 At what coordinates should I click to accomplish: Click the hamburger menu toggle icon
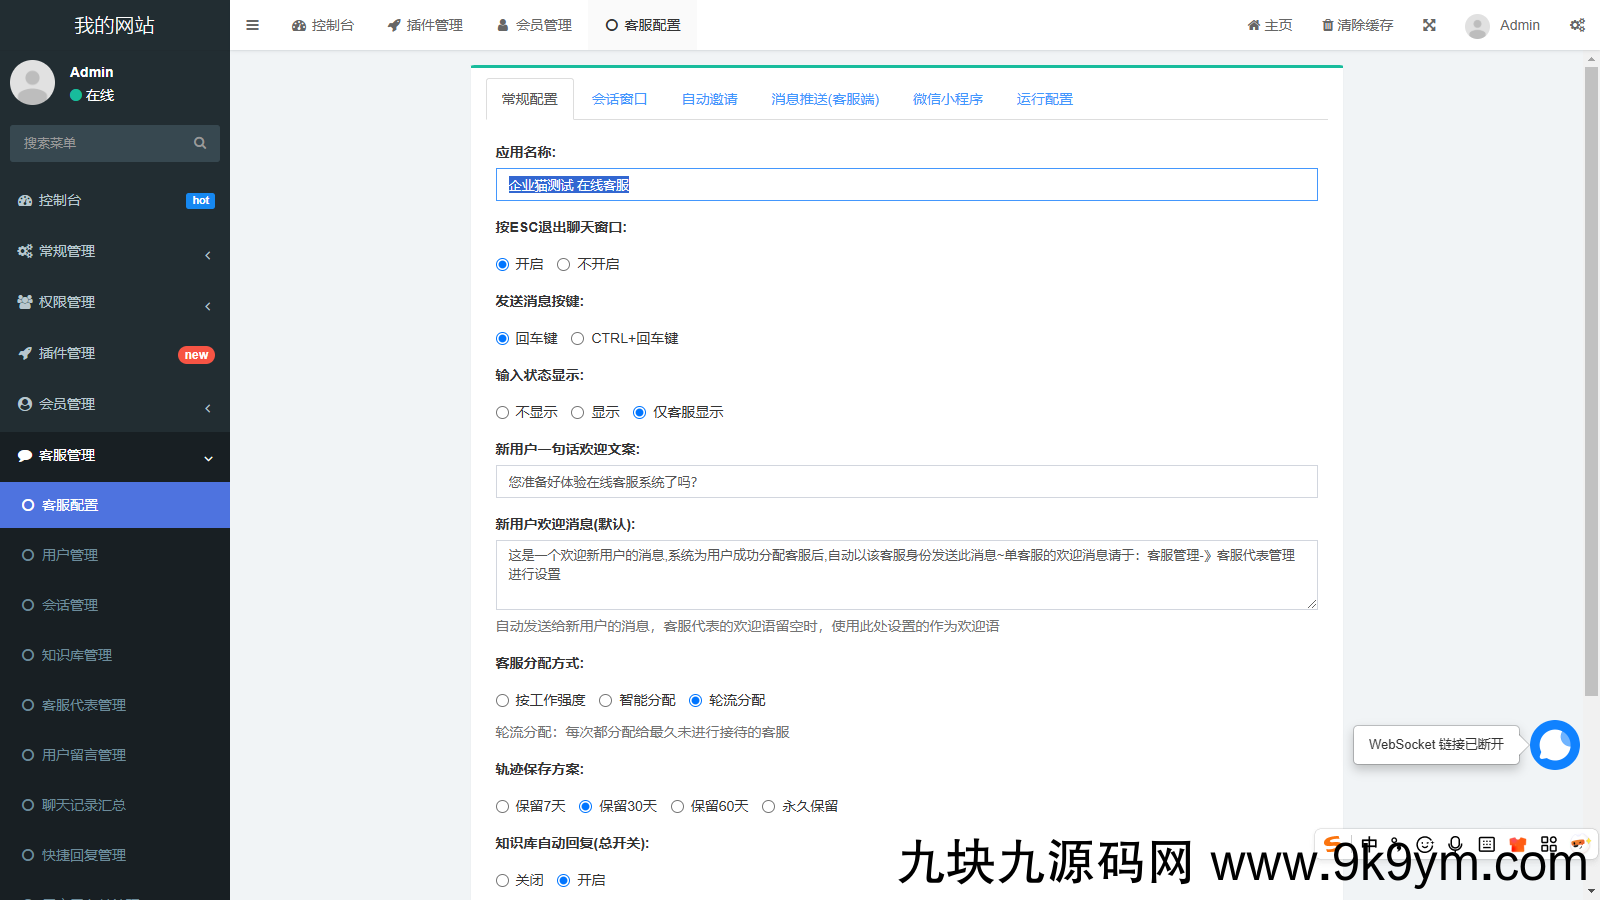click(253, 25)
